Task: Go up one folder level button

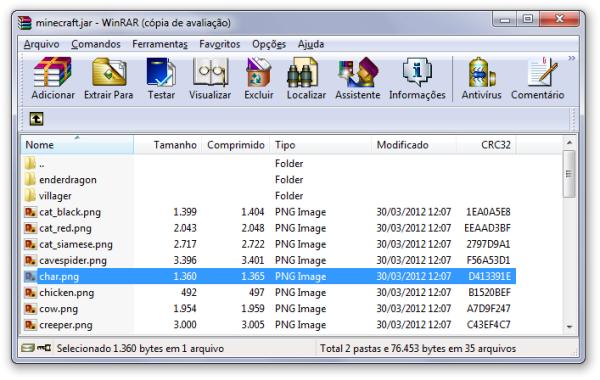Action: click(x=36, y=119)
